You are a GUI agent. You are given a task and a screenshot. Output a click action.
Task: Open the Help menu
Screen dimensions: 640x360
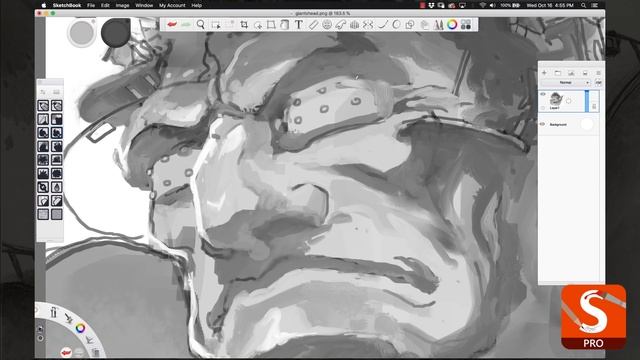pyautogui.click(x=196, y=5)
